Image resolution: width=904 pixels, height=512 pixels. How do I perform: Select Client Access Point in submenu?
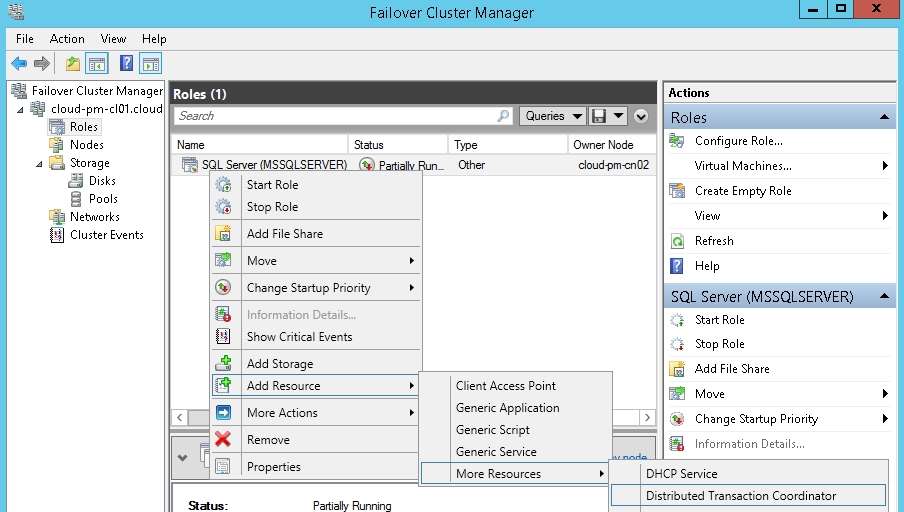click(516, 386)
